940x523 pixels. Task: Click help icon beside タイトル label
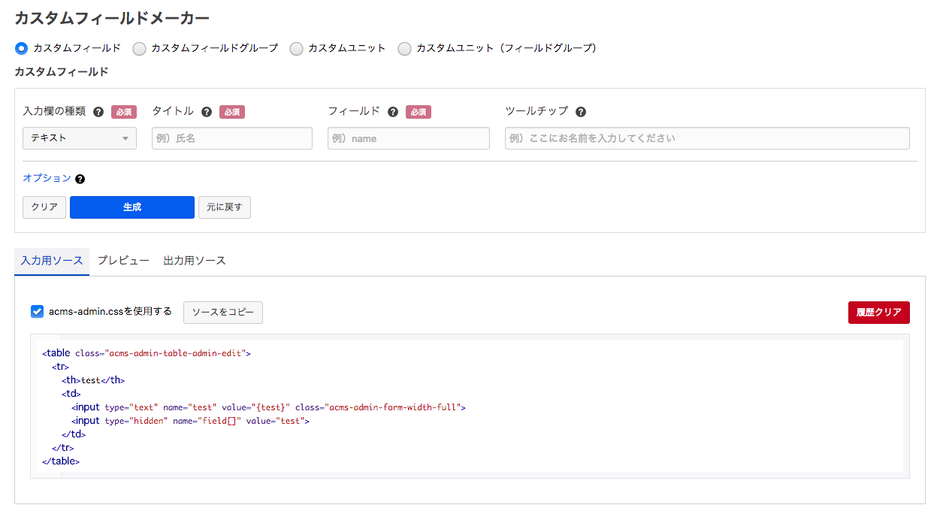(206, 112)
